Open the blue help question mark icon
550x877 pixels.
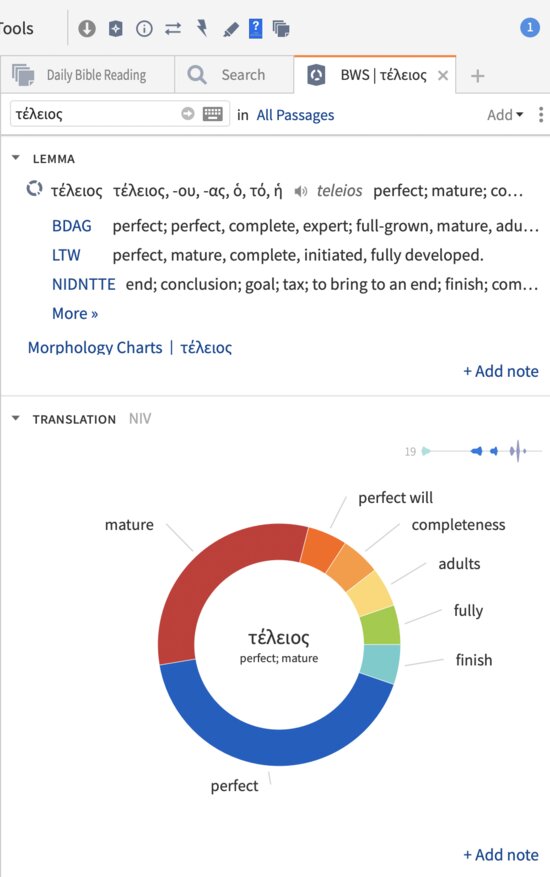[x=256, y=28]
